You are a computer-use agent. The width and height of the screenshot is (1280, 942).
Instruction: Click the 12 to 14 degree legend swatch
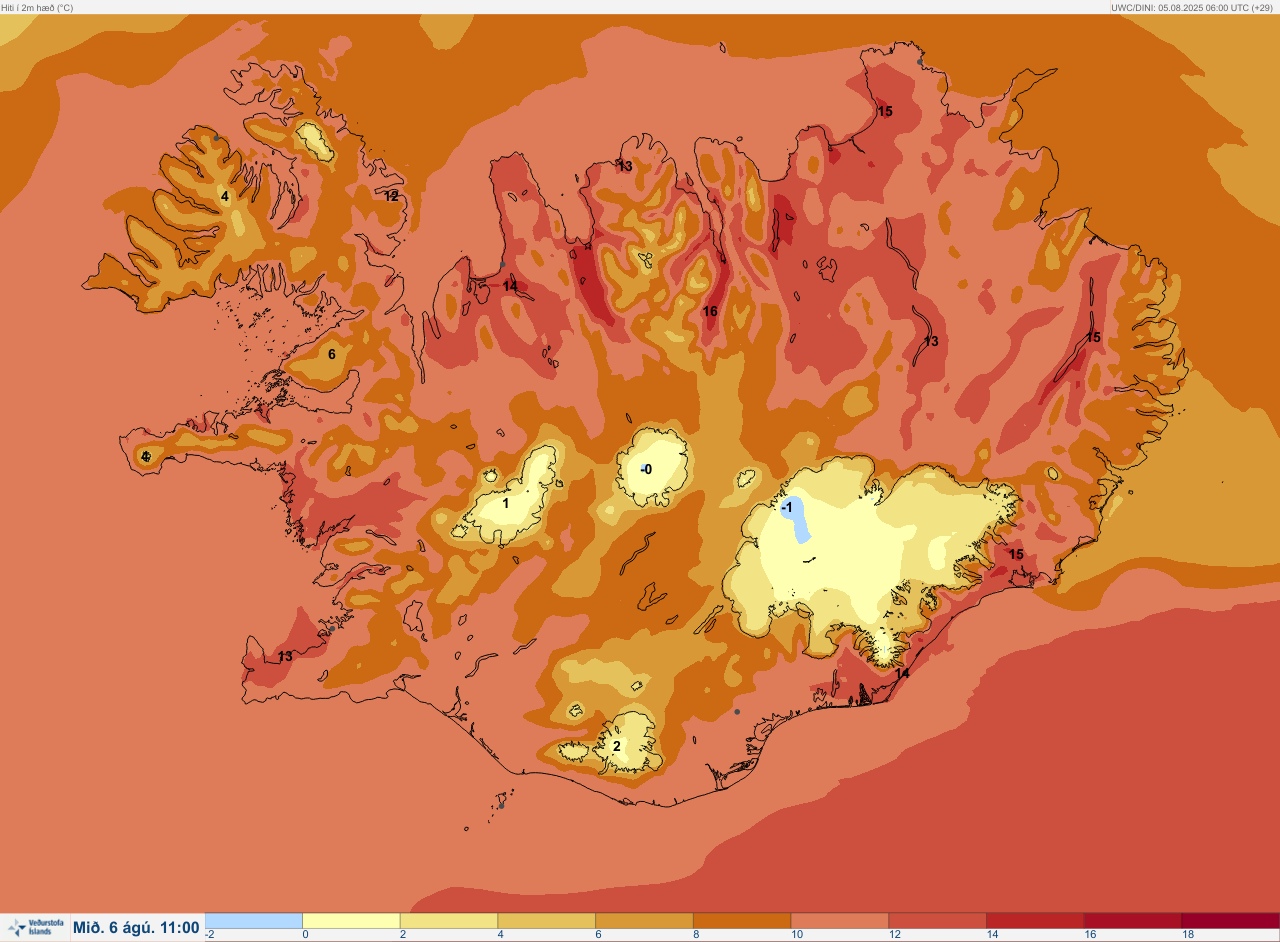(937, 920)
